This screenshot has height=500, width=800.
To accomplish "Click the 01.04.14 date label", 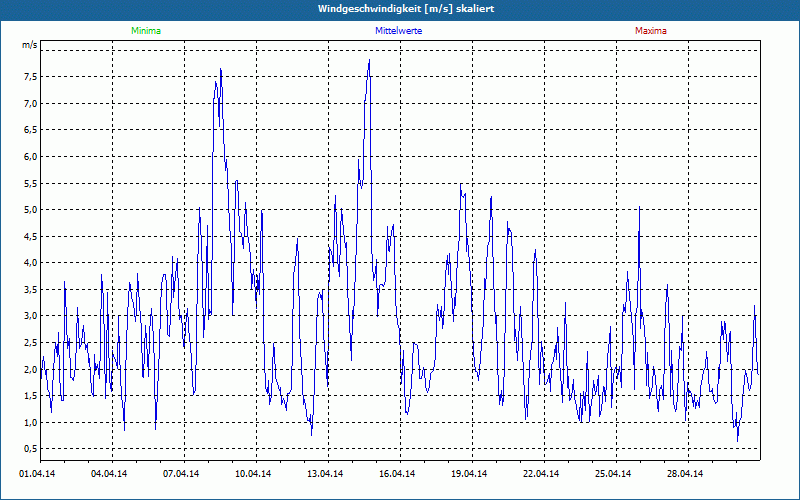I will tap(37, 474).
